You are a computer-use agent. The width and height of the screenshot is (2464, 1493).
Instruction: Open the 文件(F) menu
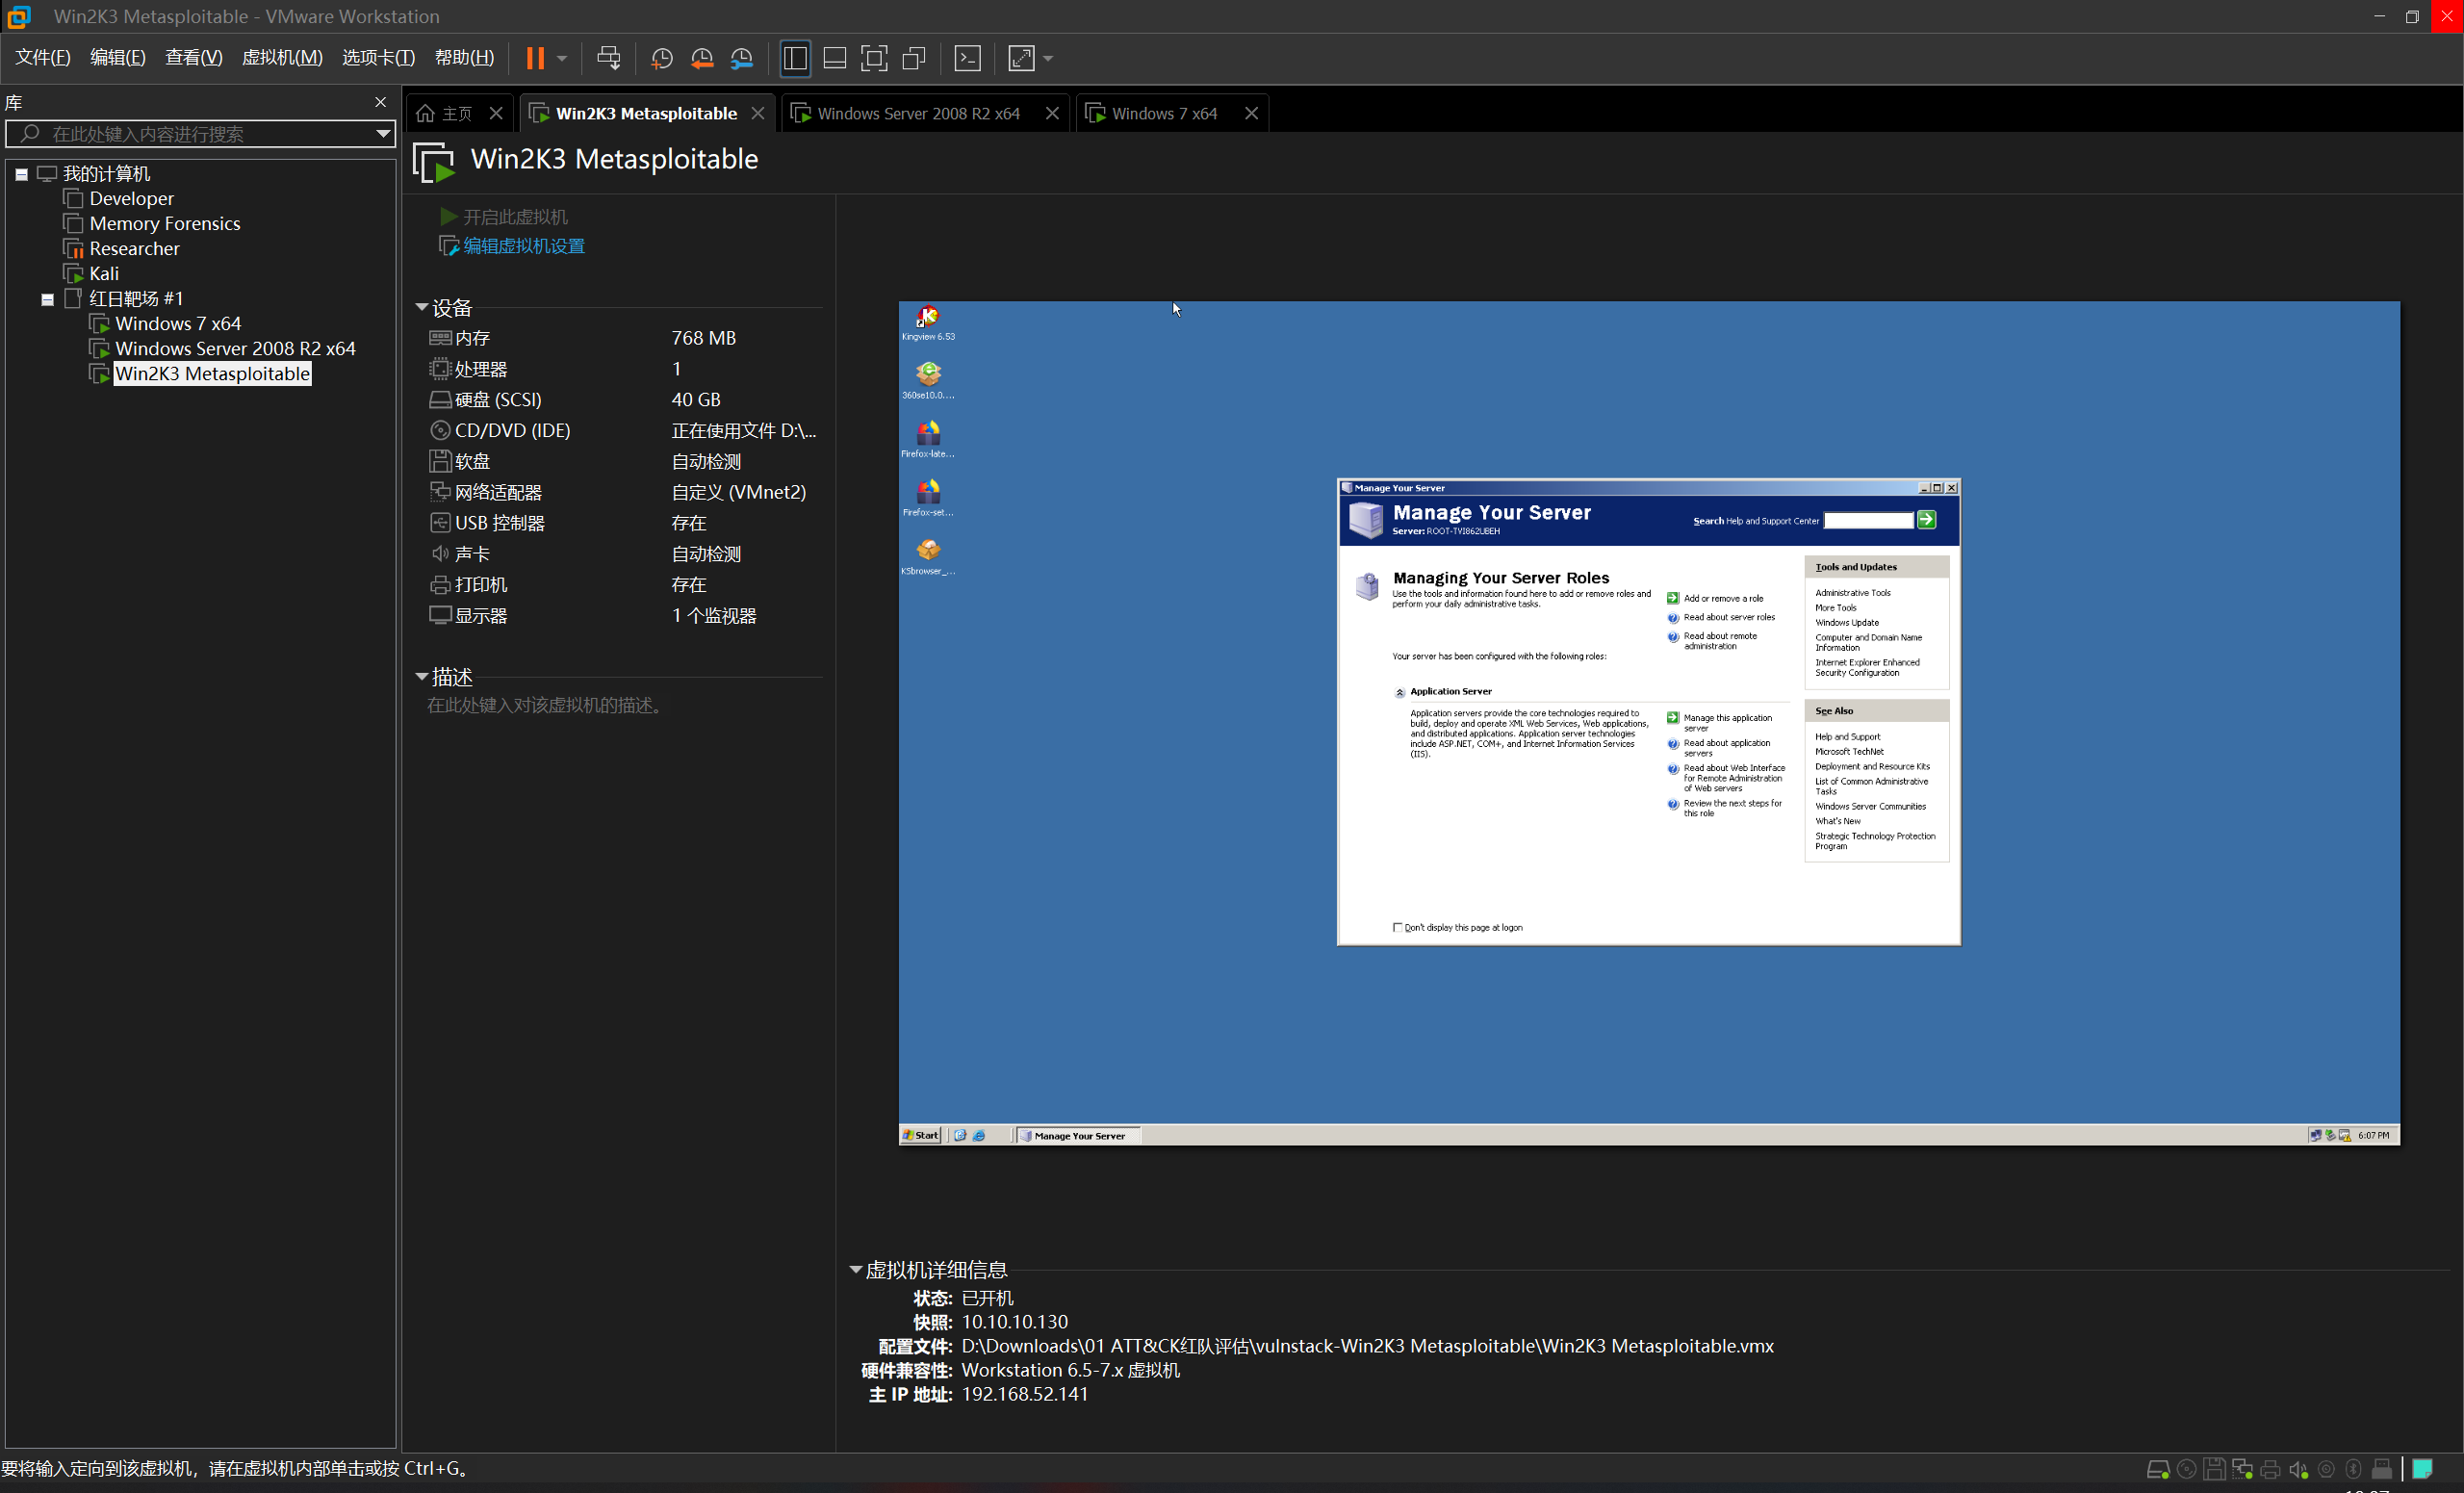[42, 58]
